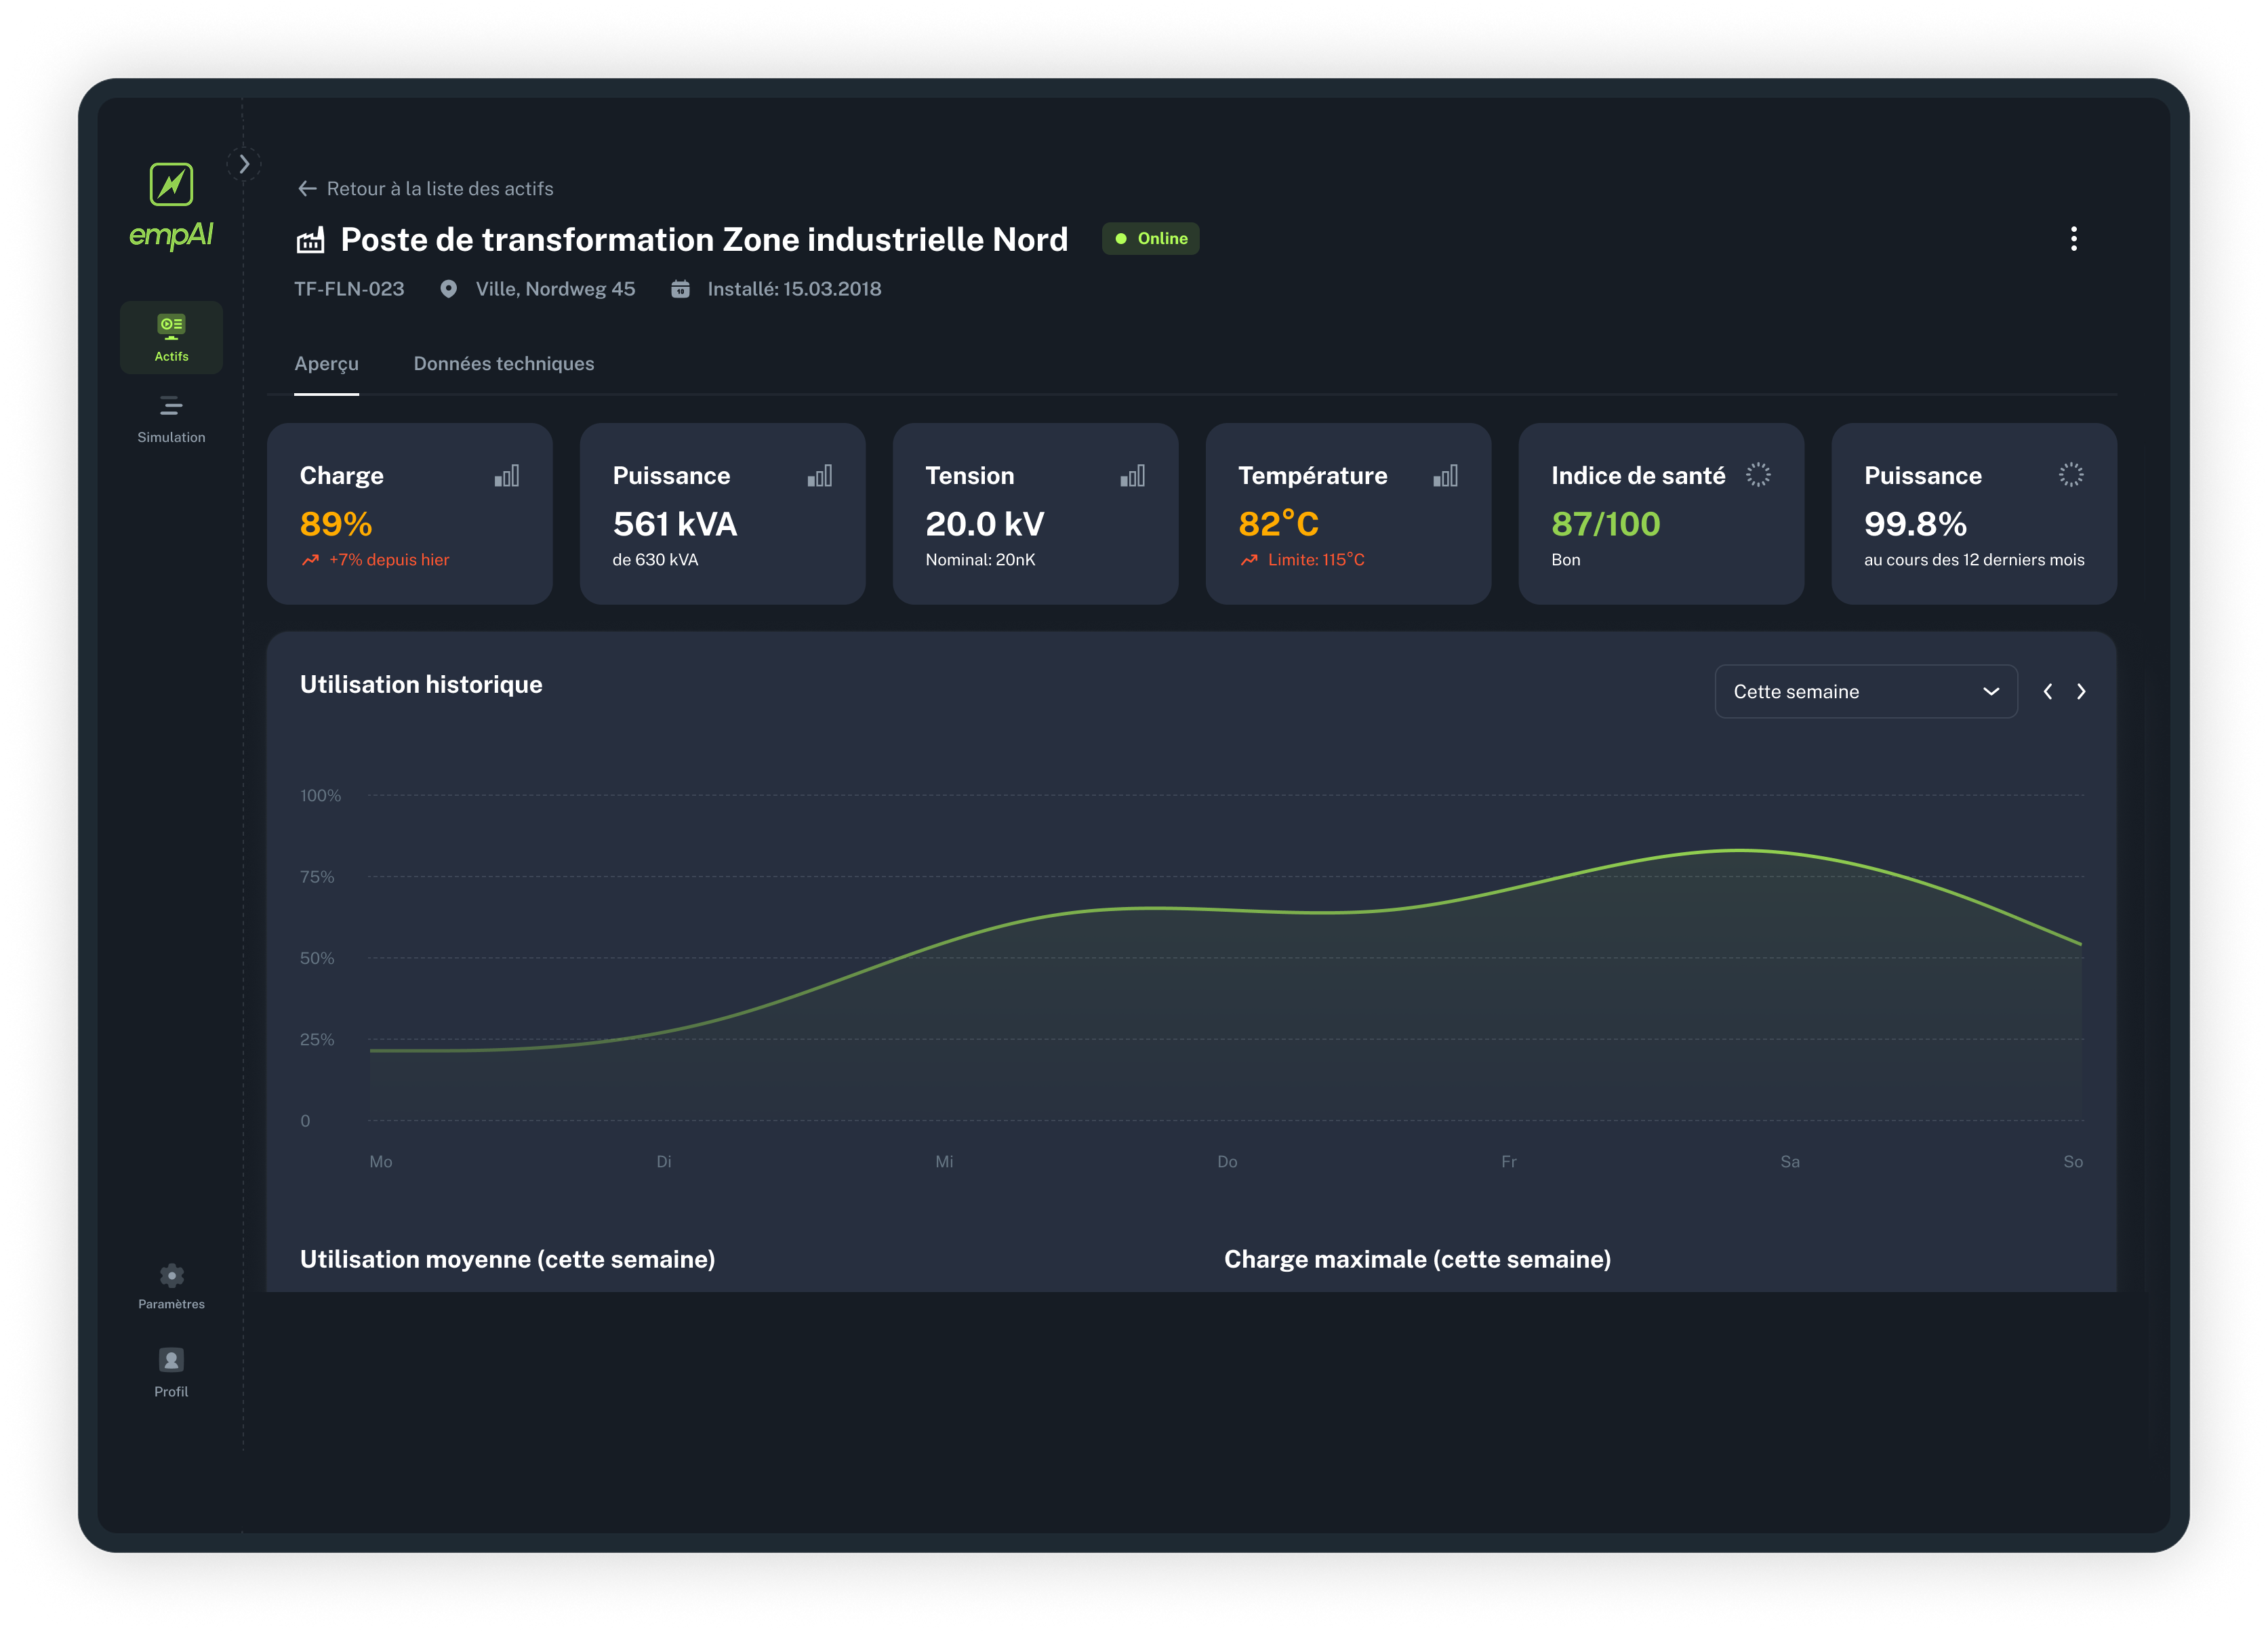
Task: Go to previous week in chart
Action: (x=2047, y=692)
